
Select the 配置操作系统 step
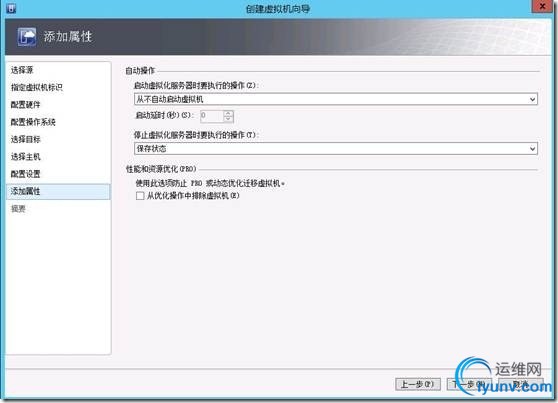pyautogui.click(x=33, y=122)
